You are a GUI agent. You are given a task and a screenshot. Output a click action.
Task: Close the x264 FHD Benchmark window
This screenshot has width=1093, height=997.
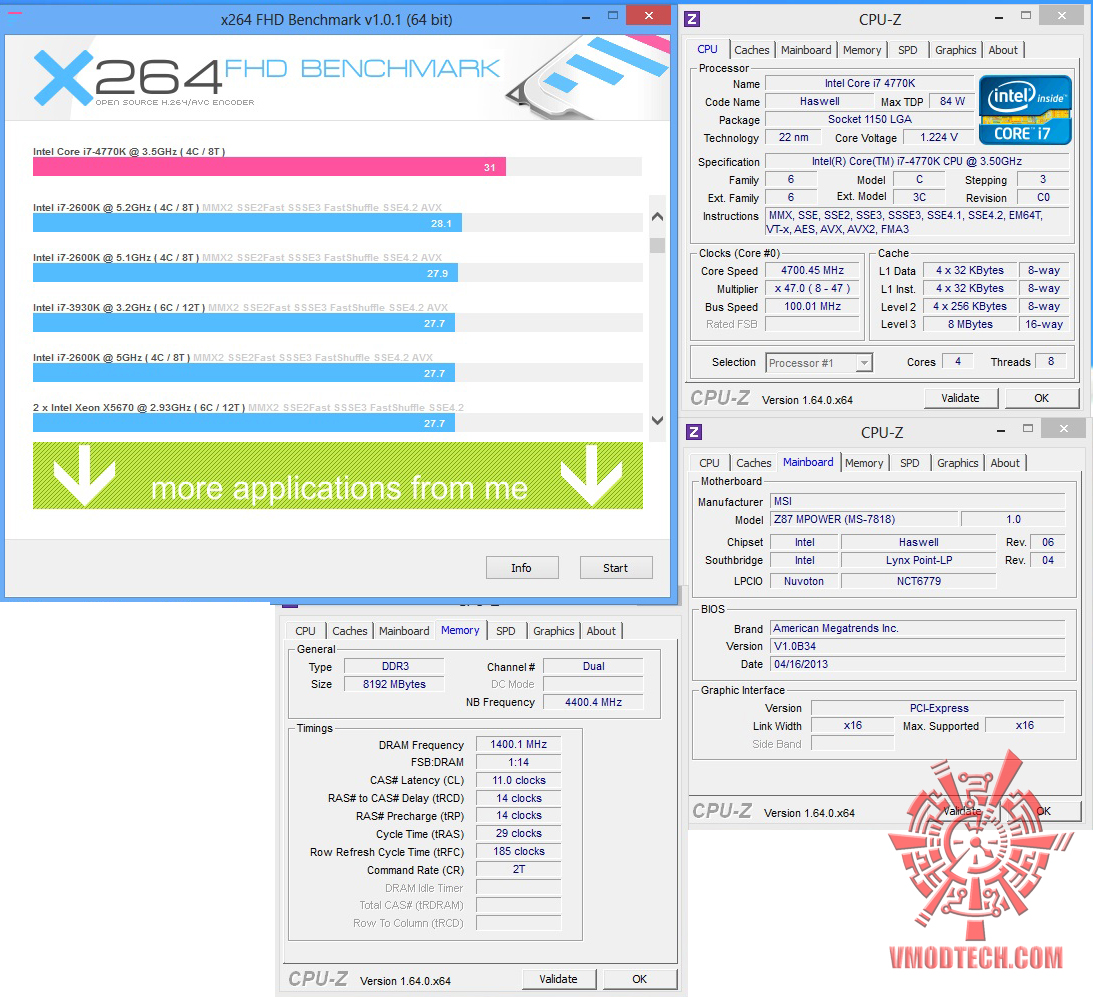(x=649, y=15)
